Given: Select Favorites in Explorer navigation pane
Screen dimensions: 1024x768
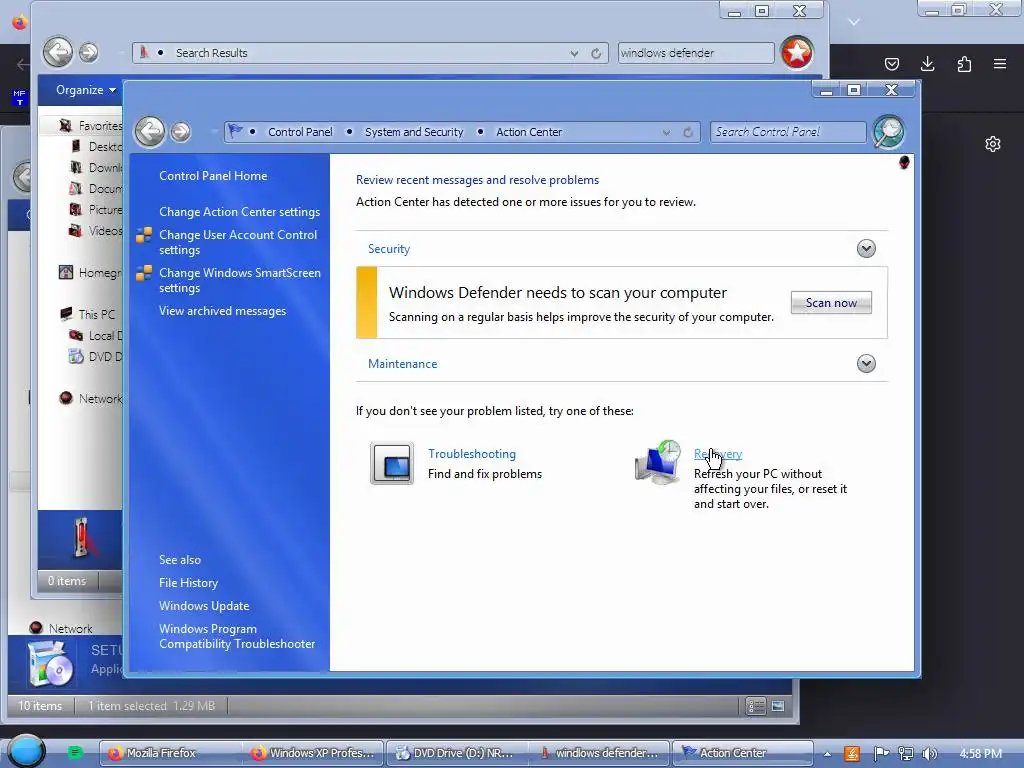Looking at the screenshot, I should 100,125.
